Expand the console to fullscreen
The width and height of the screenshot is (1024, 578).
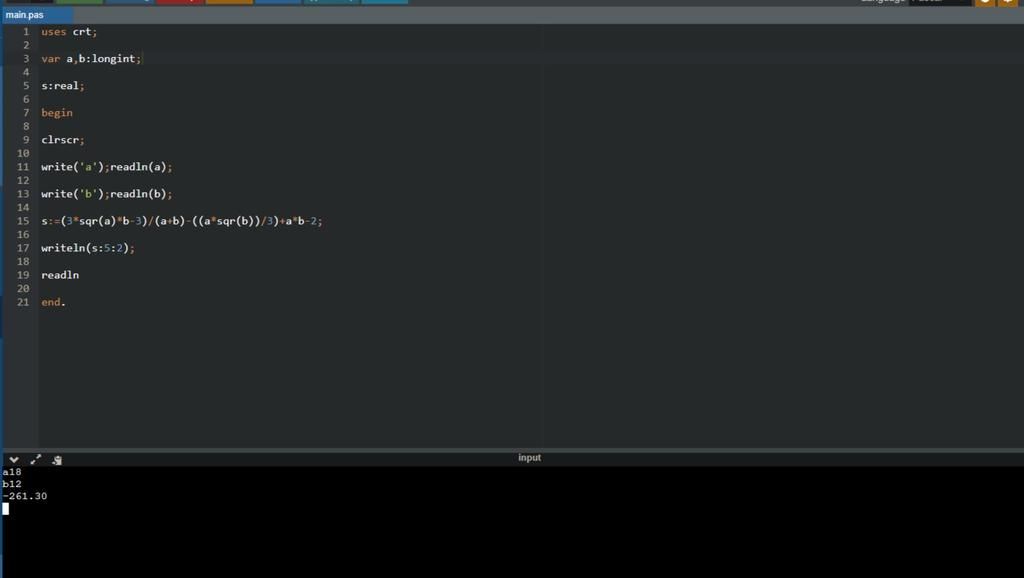pos(36,460)
